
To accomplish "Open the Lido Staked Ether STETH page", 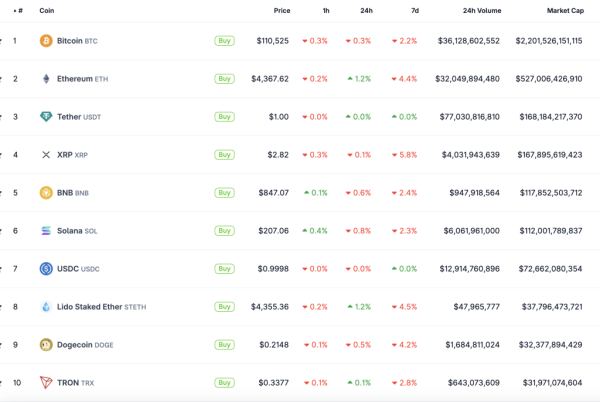I will [x=101, y=307].
